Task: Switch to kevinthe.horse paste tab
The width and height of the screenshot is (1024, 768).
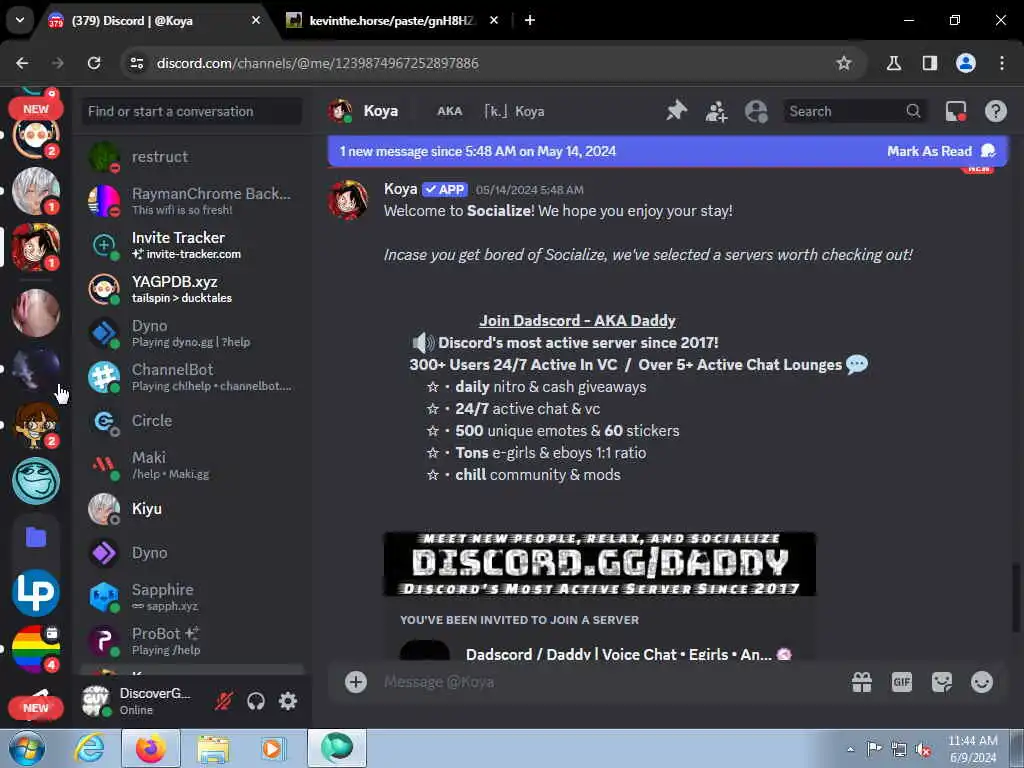Action: [x=391, y=21]
